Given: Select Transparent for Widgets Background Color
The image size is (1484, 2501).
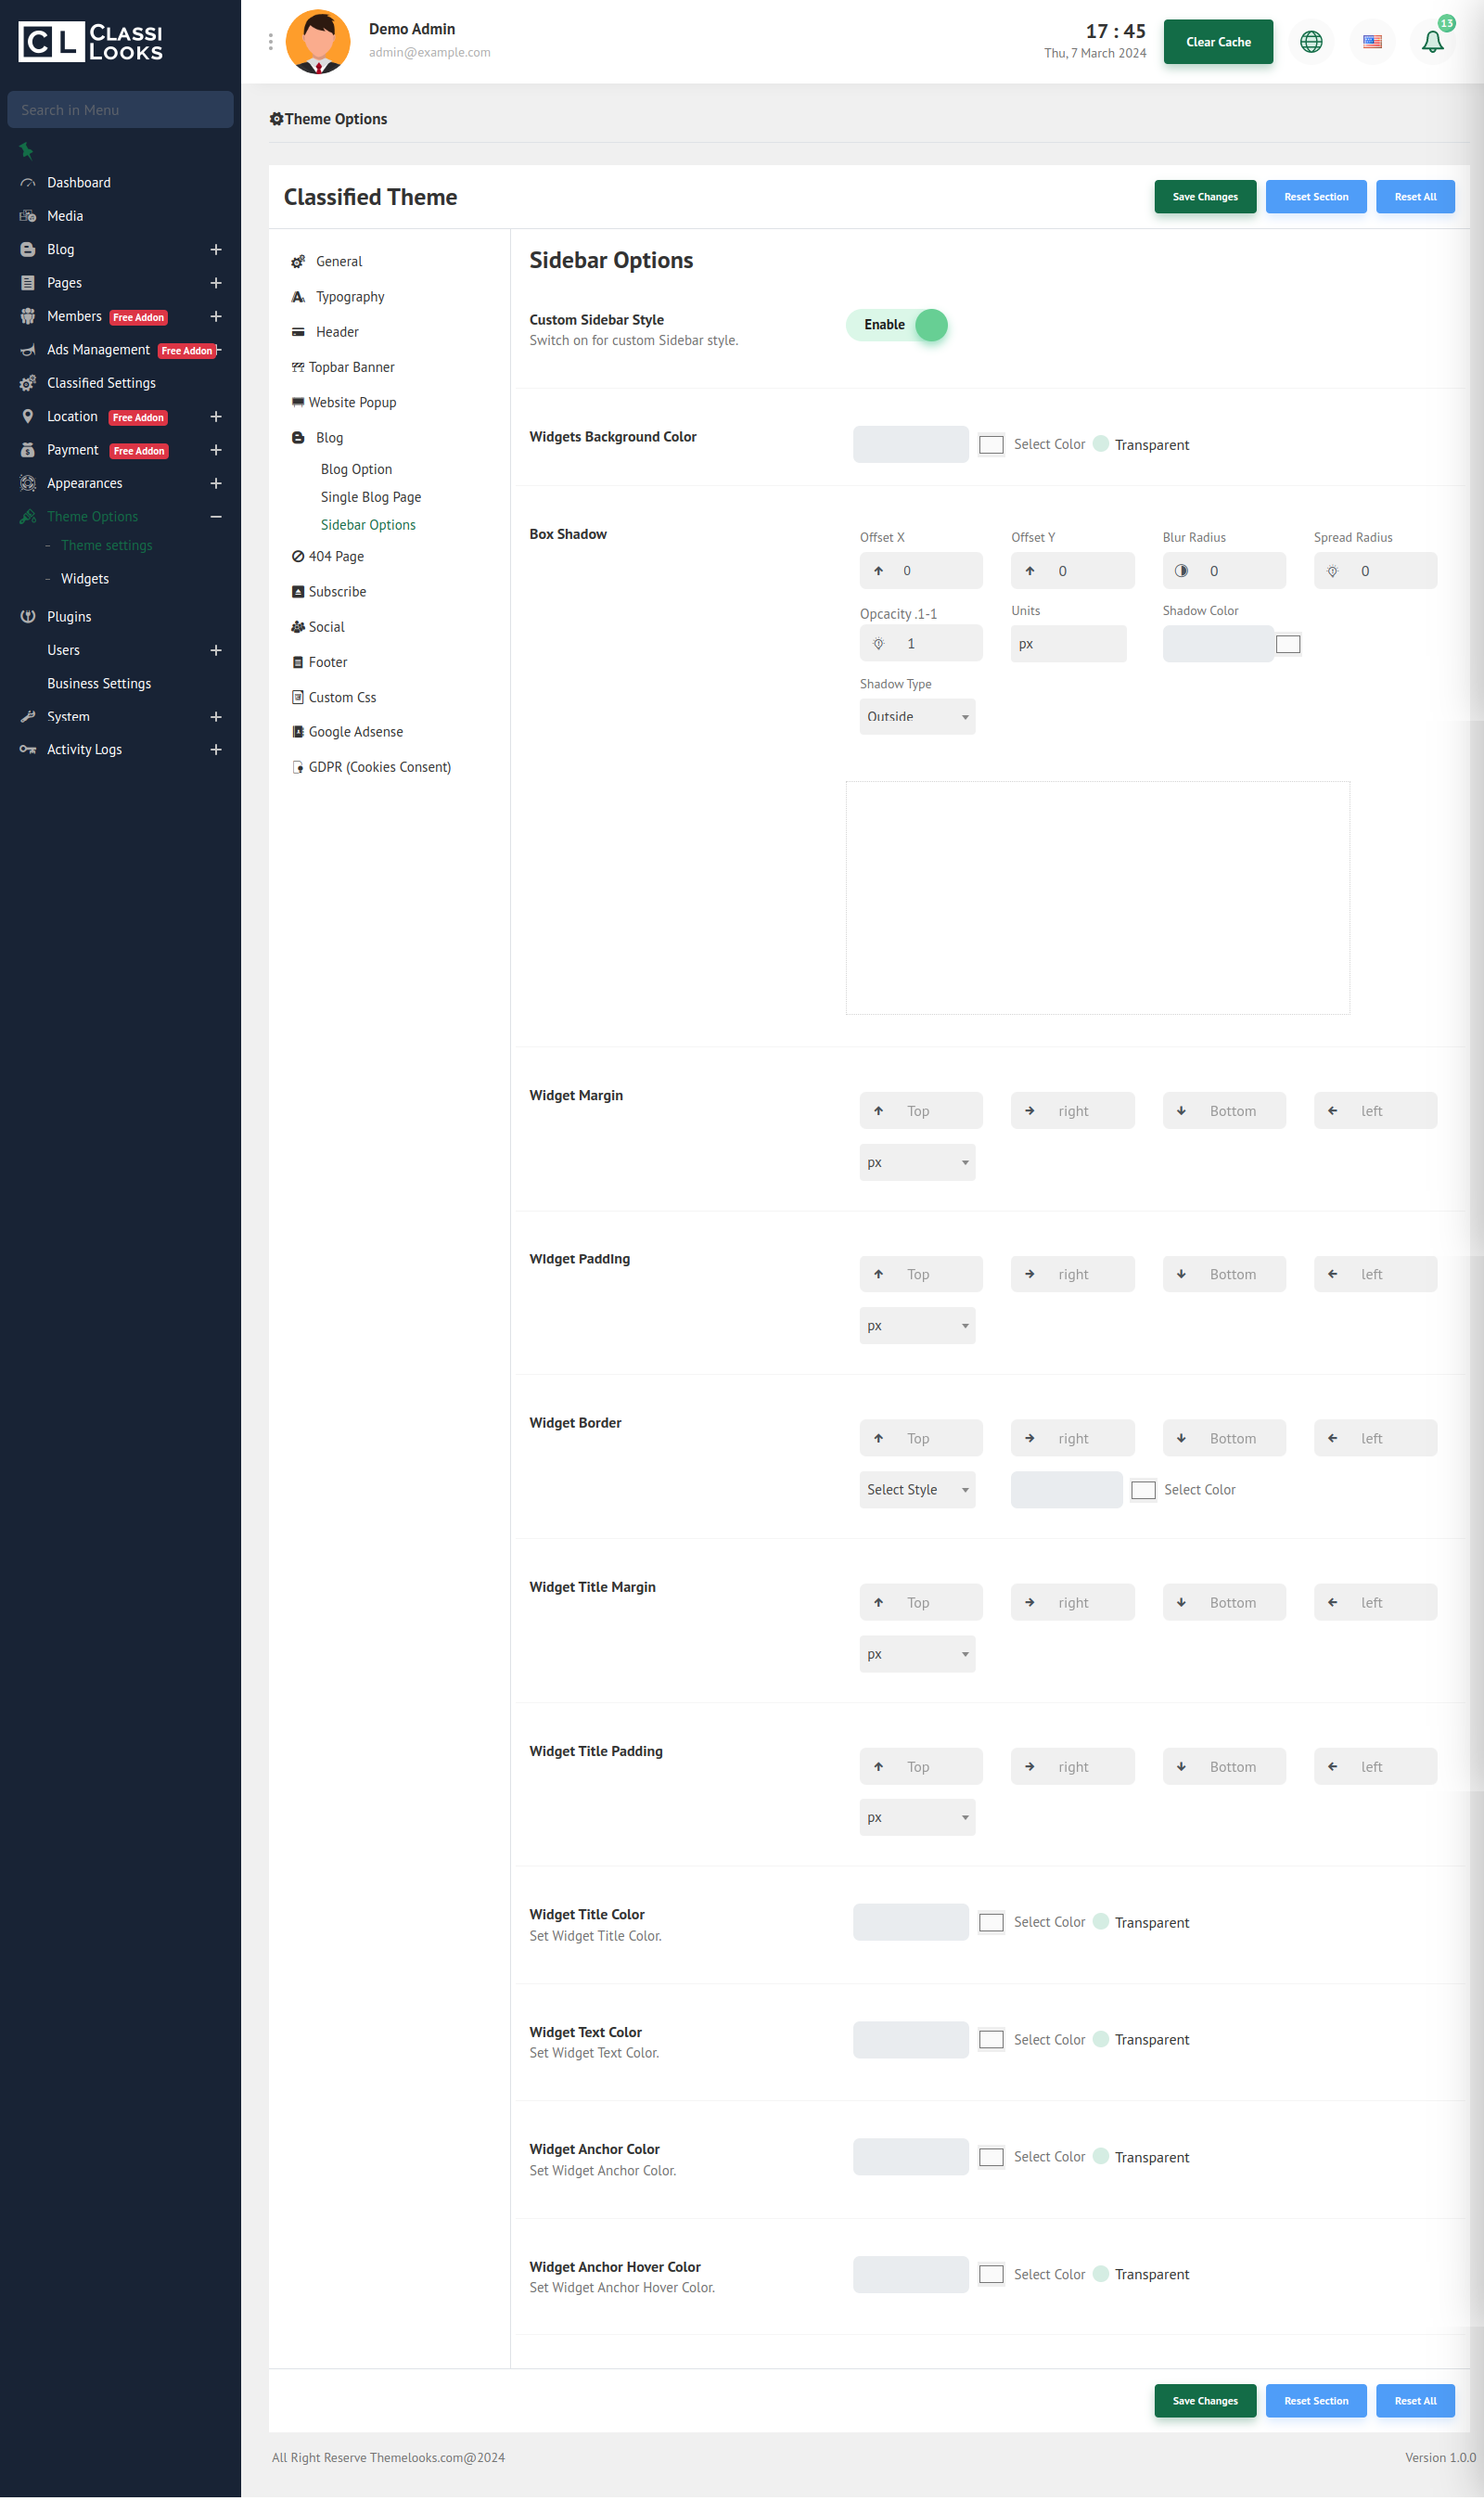Looking at the screenshot, I should tap(1100, 444).
